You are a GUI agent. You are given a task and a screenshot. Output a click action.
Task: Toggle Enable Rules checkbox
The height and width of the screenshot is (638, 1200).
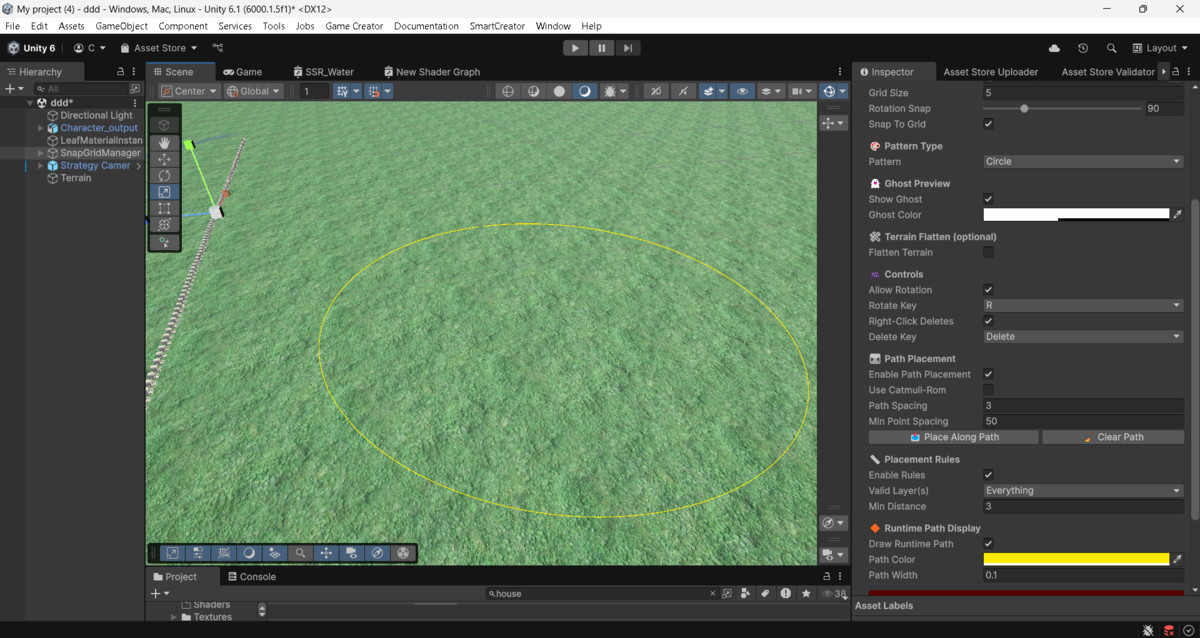(988, 475)
